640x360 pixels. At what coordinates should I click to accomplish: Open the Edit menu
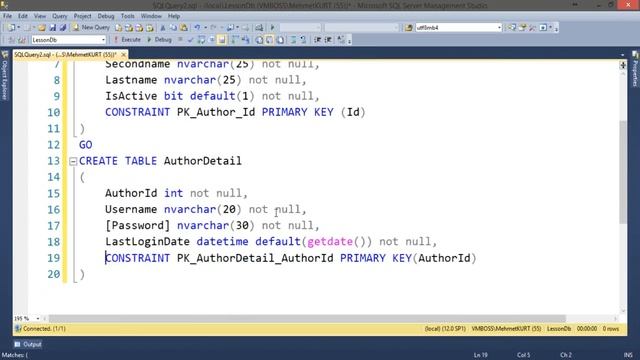pos(23,16)
